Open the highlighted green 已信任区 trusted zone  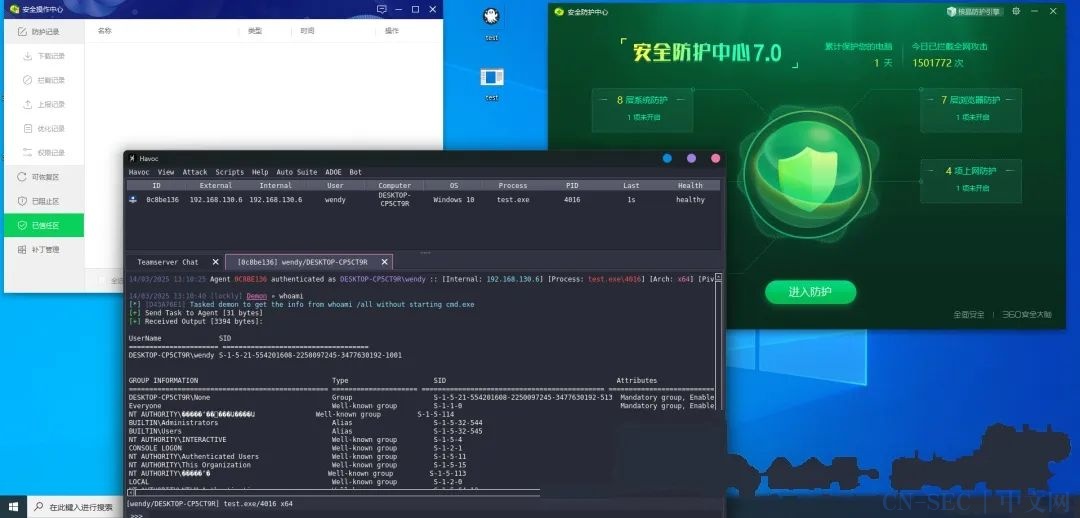(x=44, y=225)
